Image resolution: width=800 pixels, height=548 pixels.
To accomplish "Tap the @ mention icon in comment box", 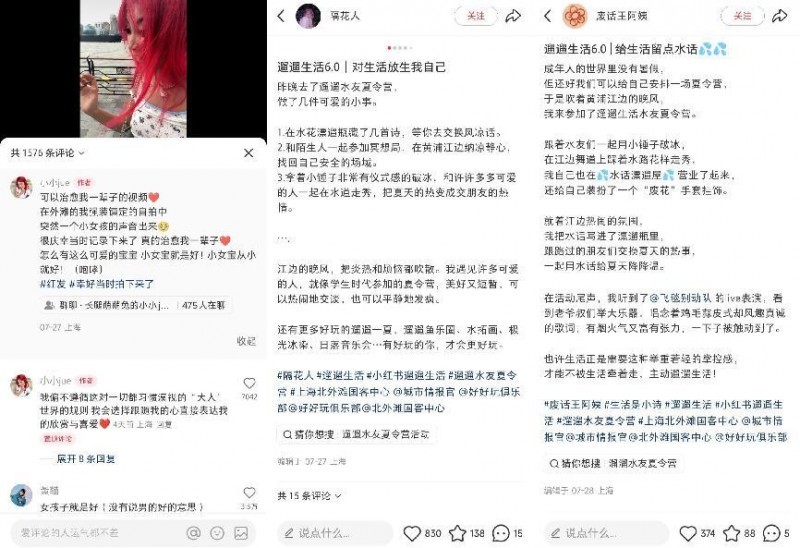I will pos(193,533).
